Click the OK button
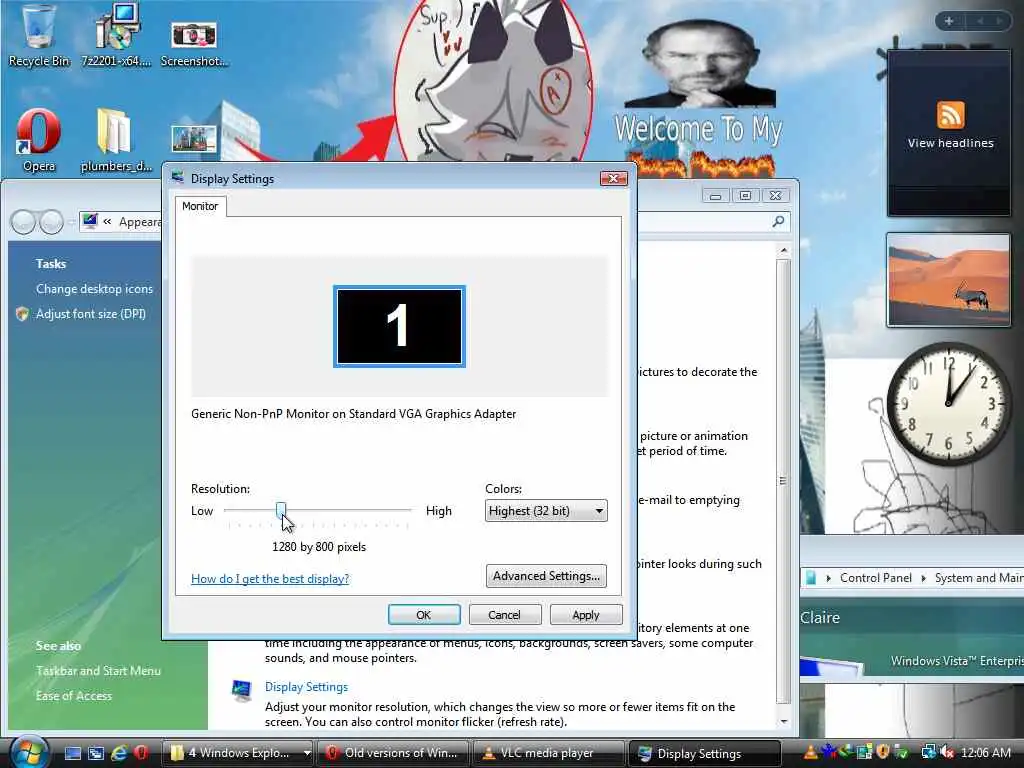 tap(424, 615)
